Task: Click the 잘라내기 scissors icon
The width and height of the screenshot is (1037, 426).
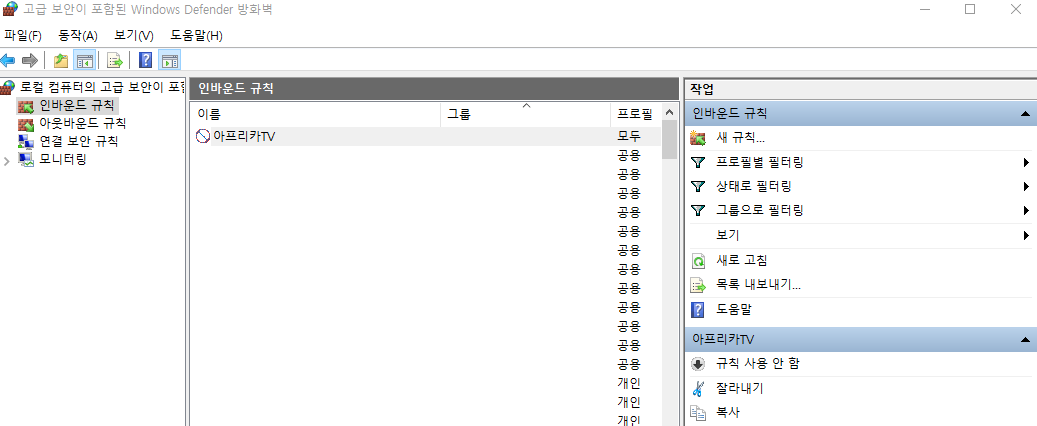Action: point(698,388)
